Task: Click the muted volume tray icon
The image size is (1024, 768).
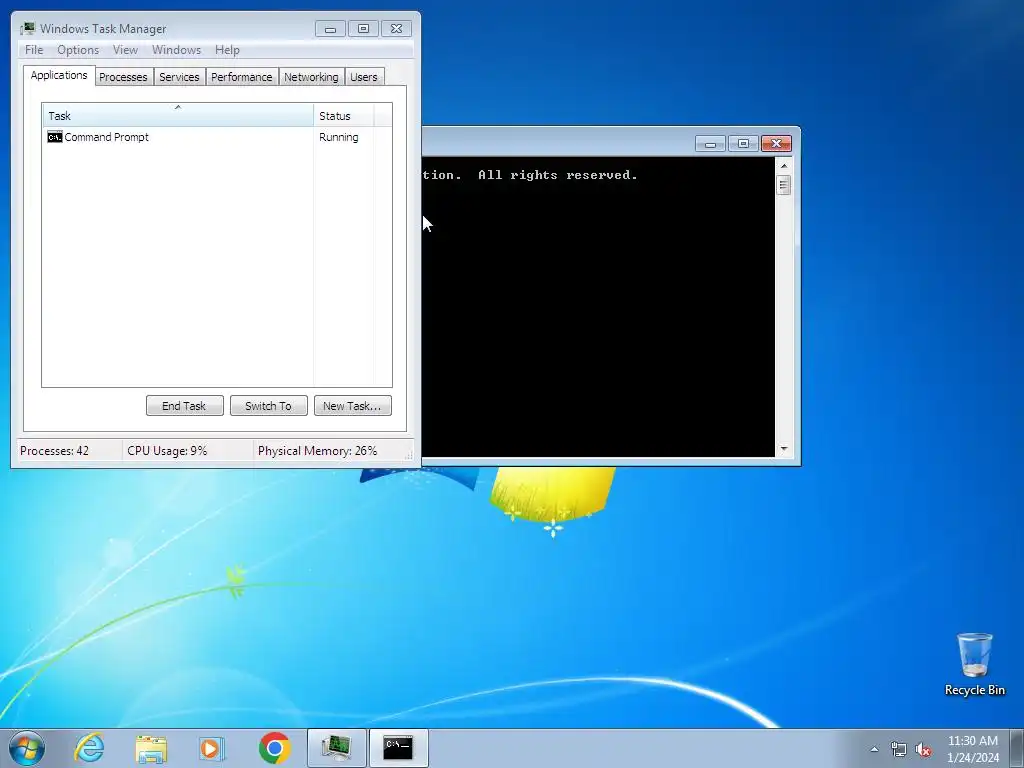Action: point(923,749)
